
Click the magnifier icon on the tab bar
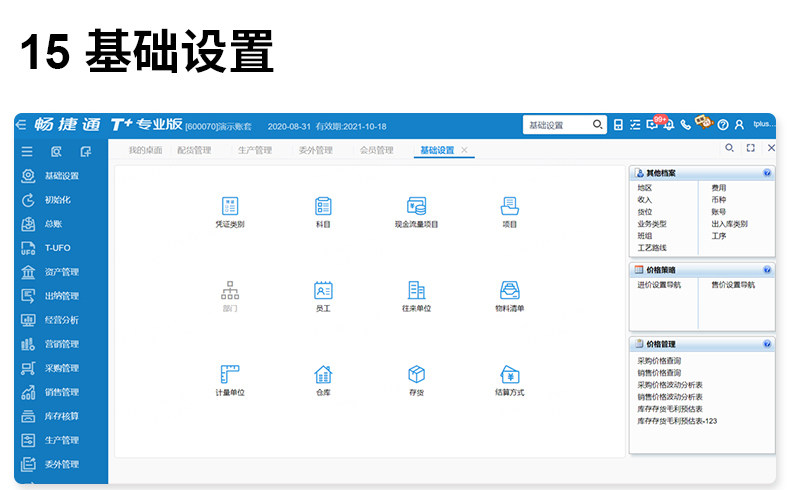click(729, 148)
